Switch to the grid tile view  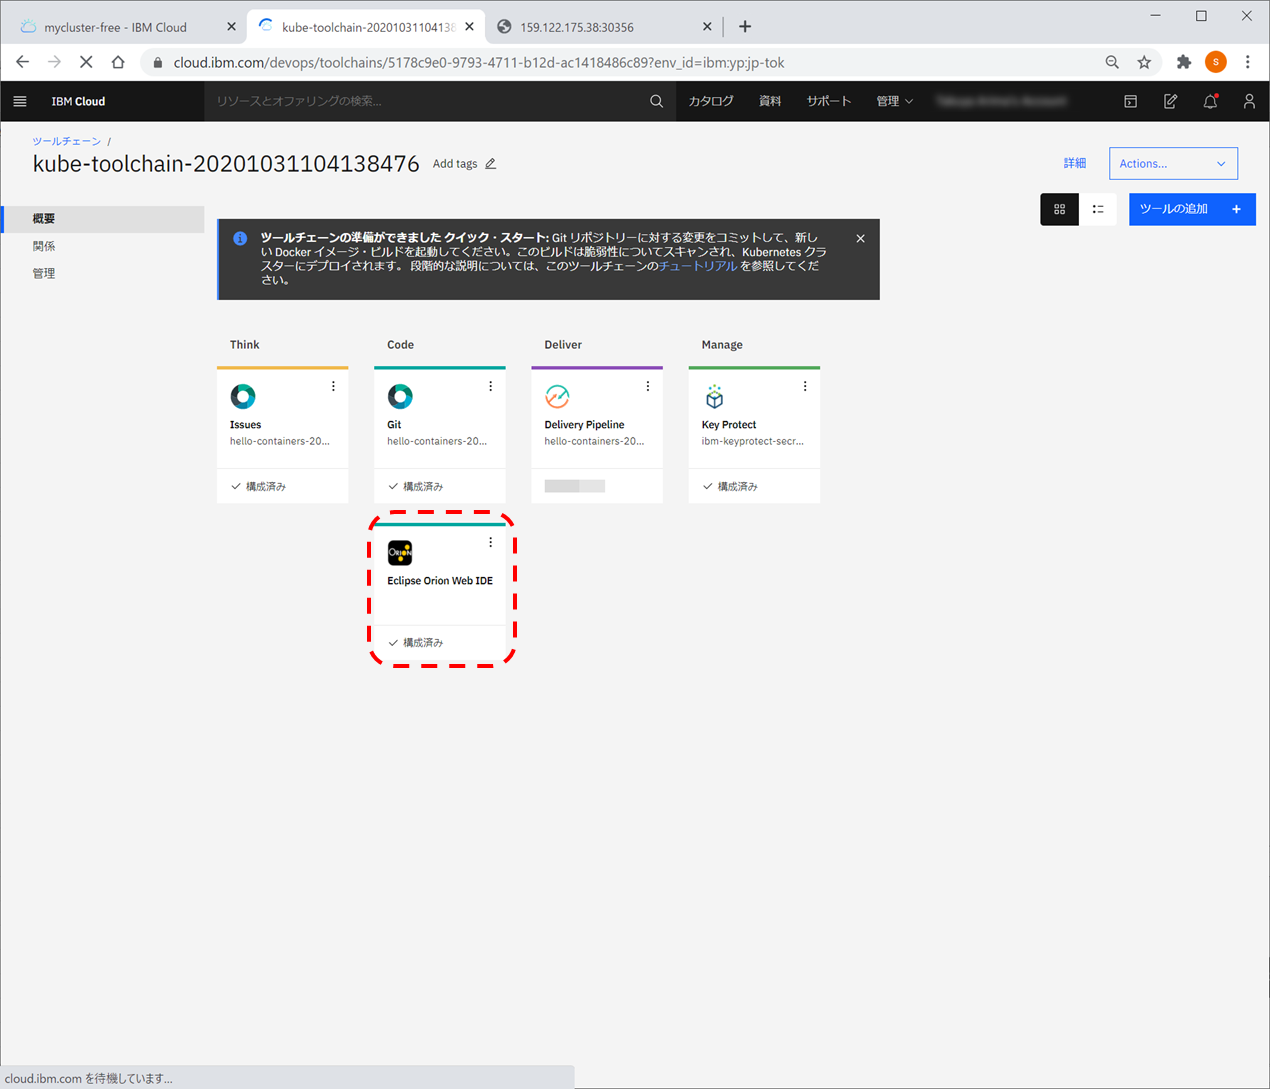(x=1059, y=209)
